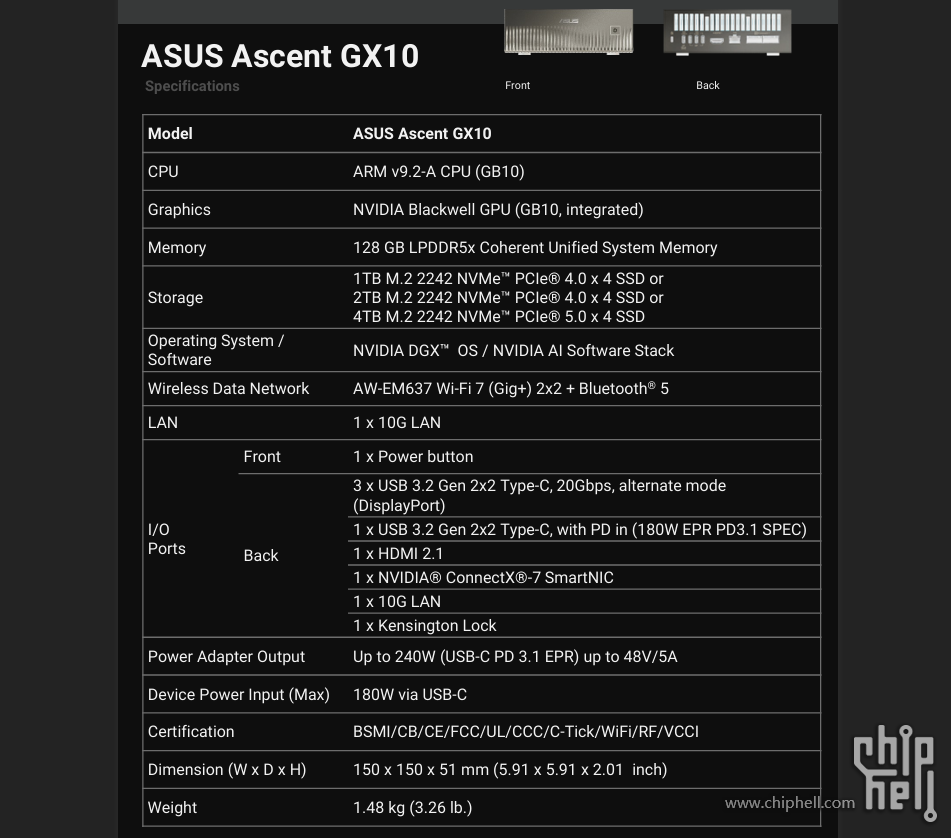The image size is (951, 838).
Task: Select the NVIDIA DGX OS software cell
Action: coord(513,350)
